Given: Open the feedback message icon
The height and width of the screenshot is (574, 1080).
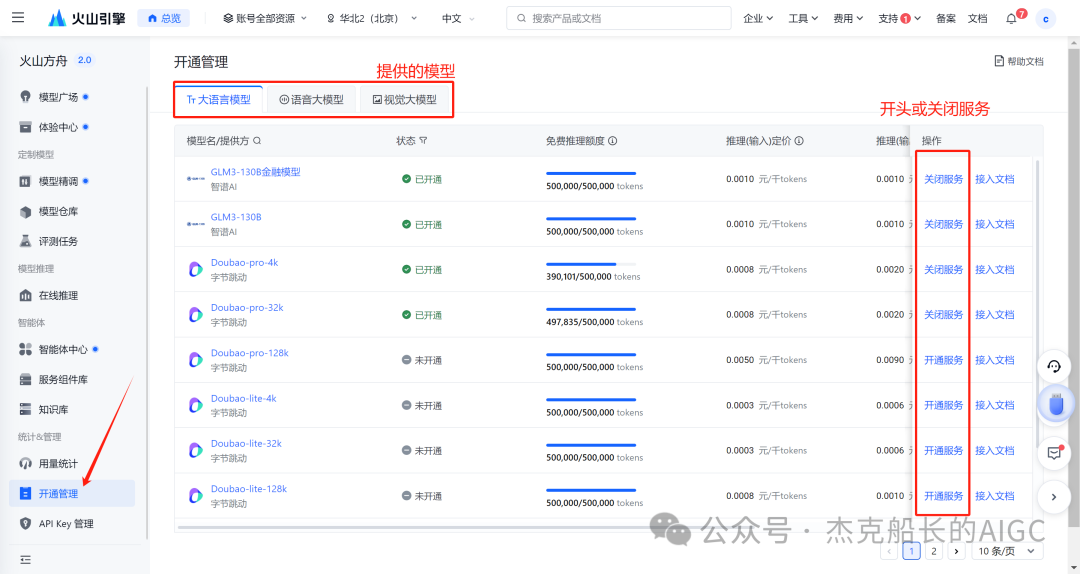Looking at the screenshot, I should click(x=1054, y=453).
